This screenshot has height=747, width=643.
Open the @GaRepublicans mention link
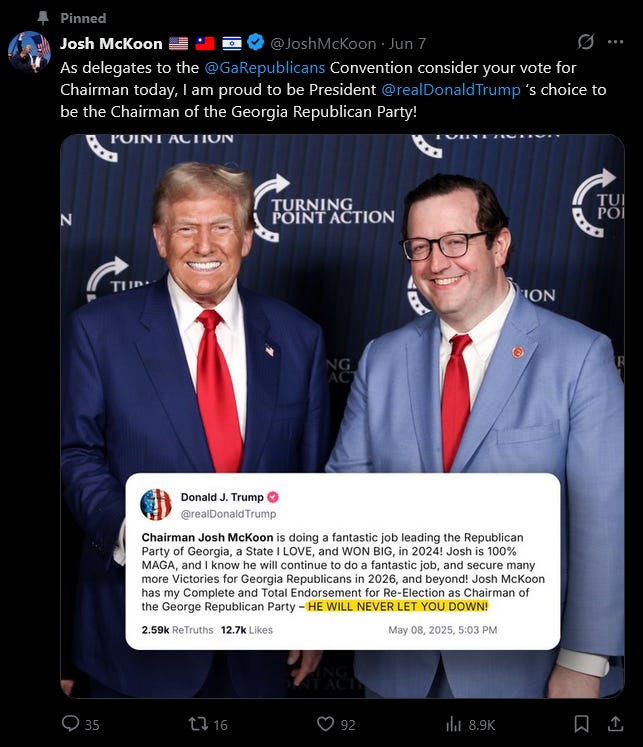click(x=264, y=68)
